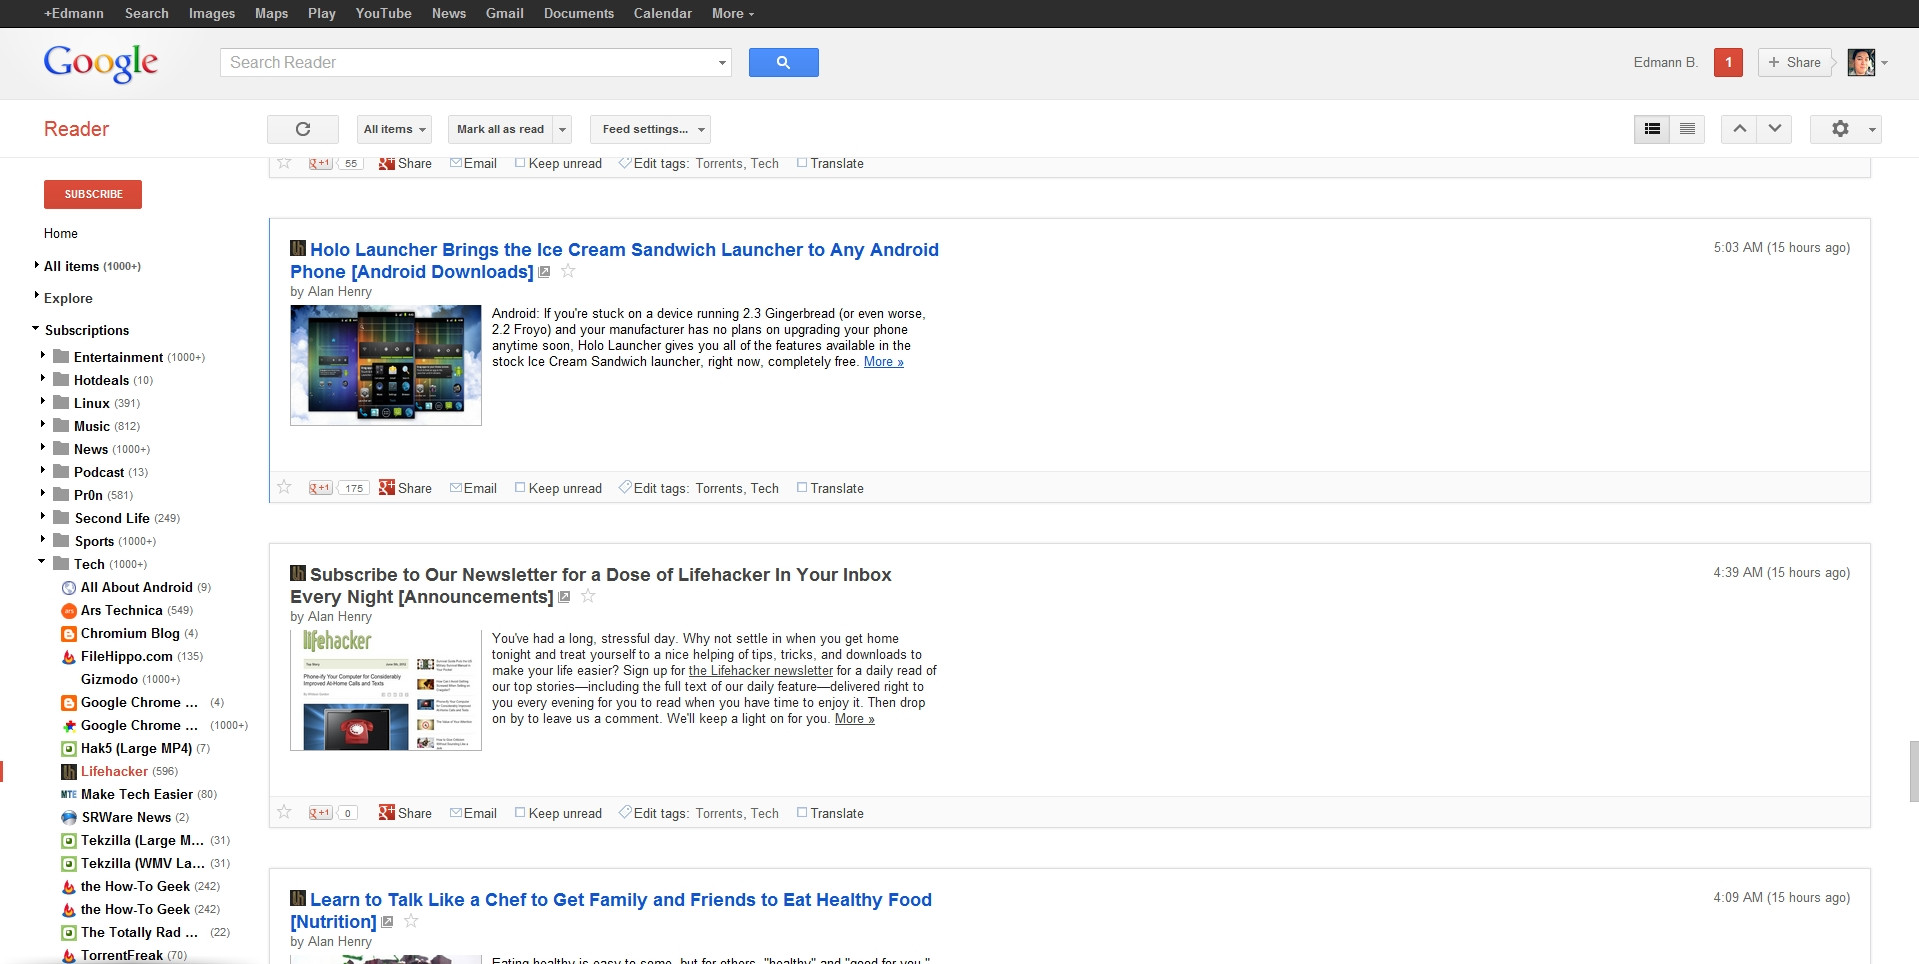Click the Google logo
Viewport: 1919px width, 964px height.
tap(101, 63)
